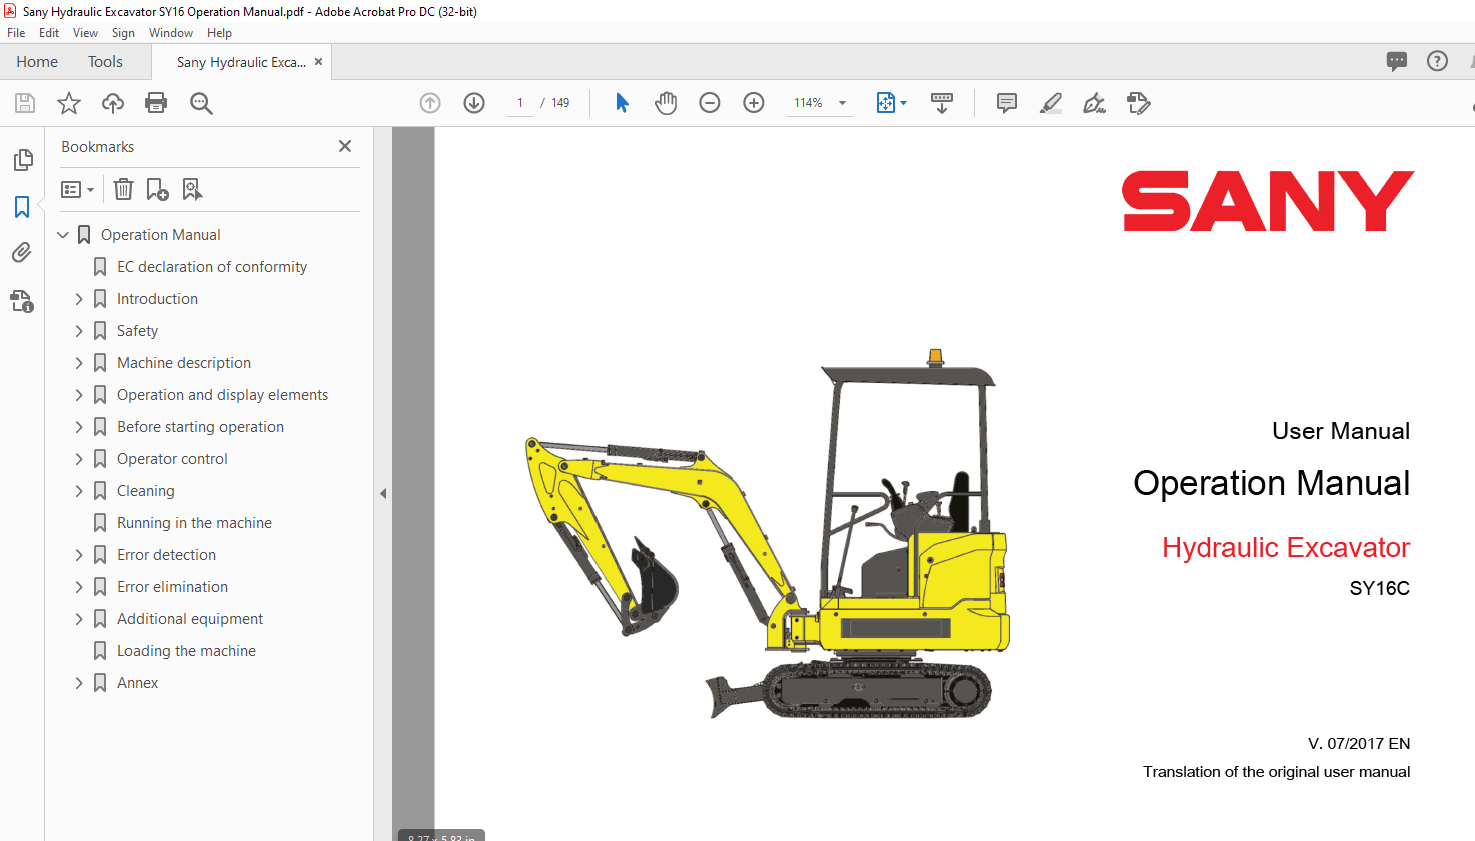Image resolution: width=1475 pixels, height=841 pixels.
Task: Open the zoom level 114% dropdown
Action: pyautogui.click(x=842, y=103)
